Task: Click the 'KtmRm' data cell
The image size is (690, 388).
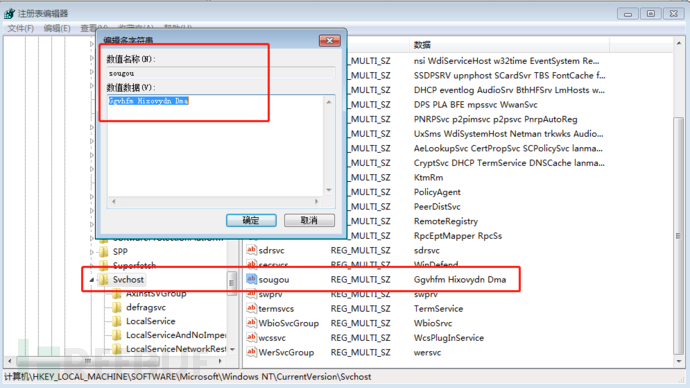Action: point(428,177)
